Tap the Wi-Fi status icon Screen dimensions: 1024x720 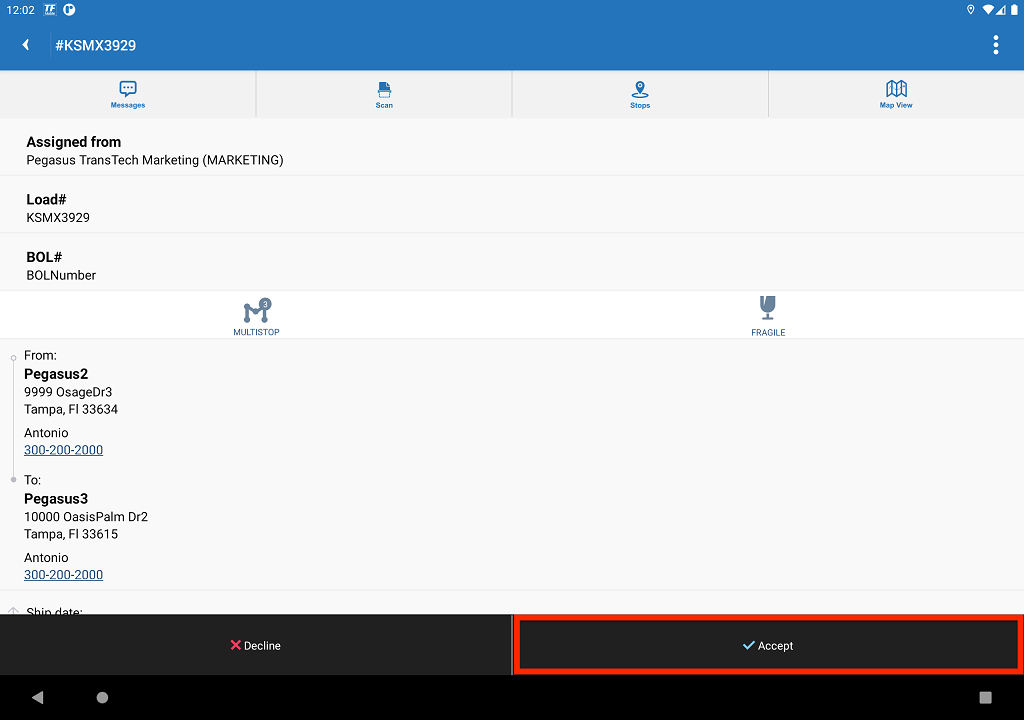988,10
